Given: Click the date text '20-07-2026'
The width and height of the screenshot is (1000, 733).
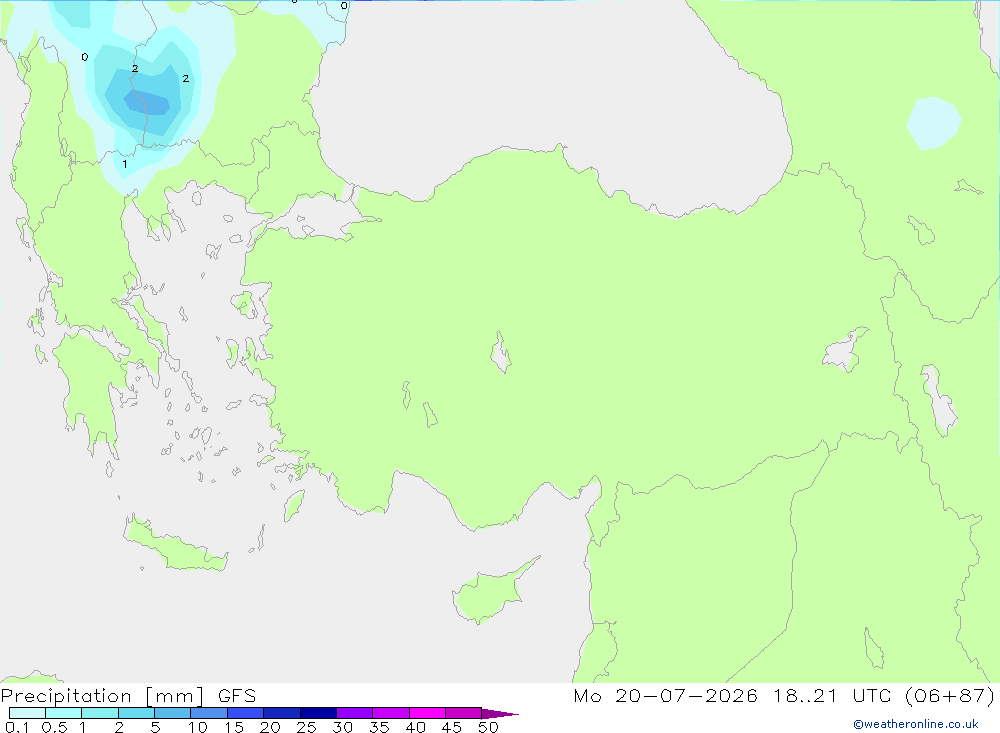Looking at the screenshot, I should click(686, 695).
